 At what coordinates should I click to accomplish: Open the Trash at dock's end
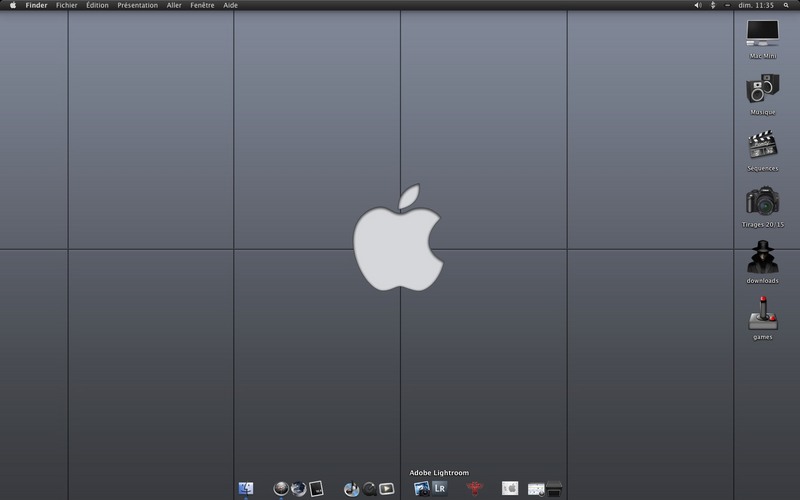[x=554, y=489]
